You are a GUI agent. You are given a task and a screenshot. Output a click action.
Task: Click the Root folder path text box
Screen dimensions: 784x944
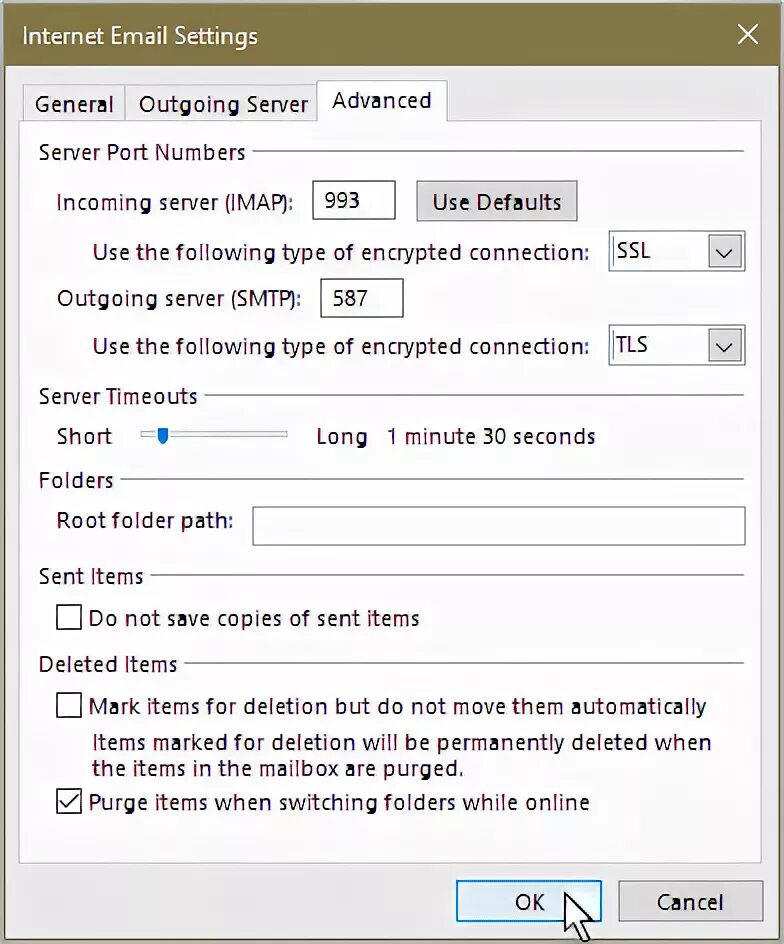(499, 526)
